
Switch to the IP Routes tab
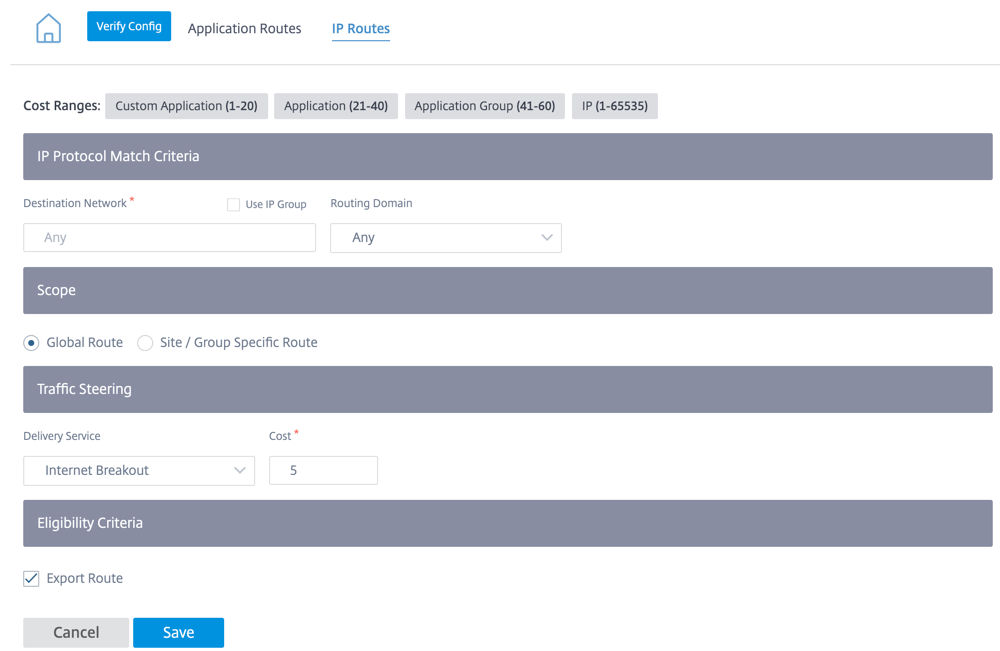(x=360, y=29)
